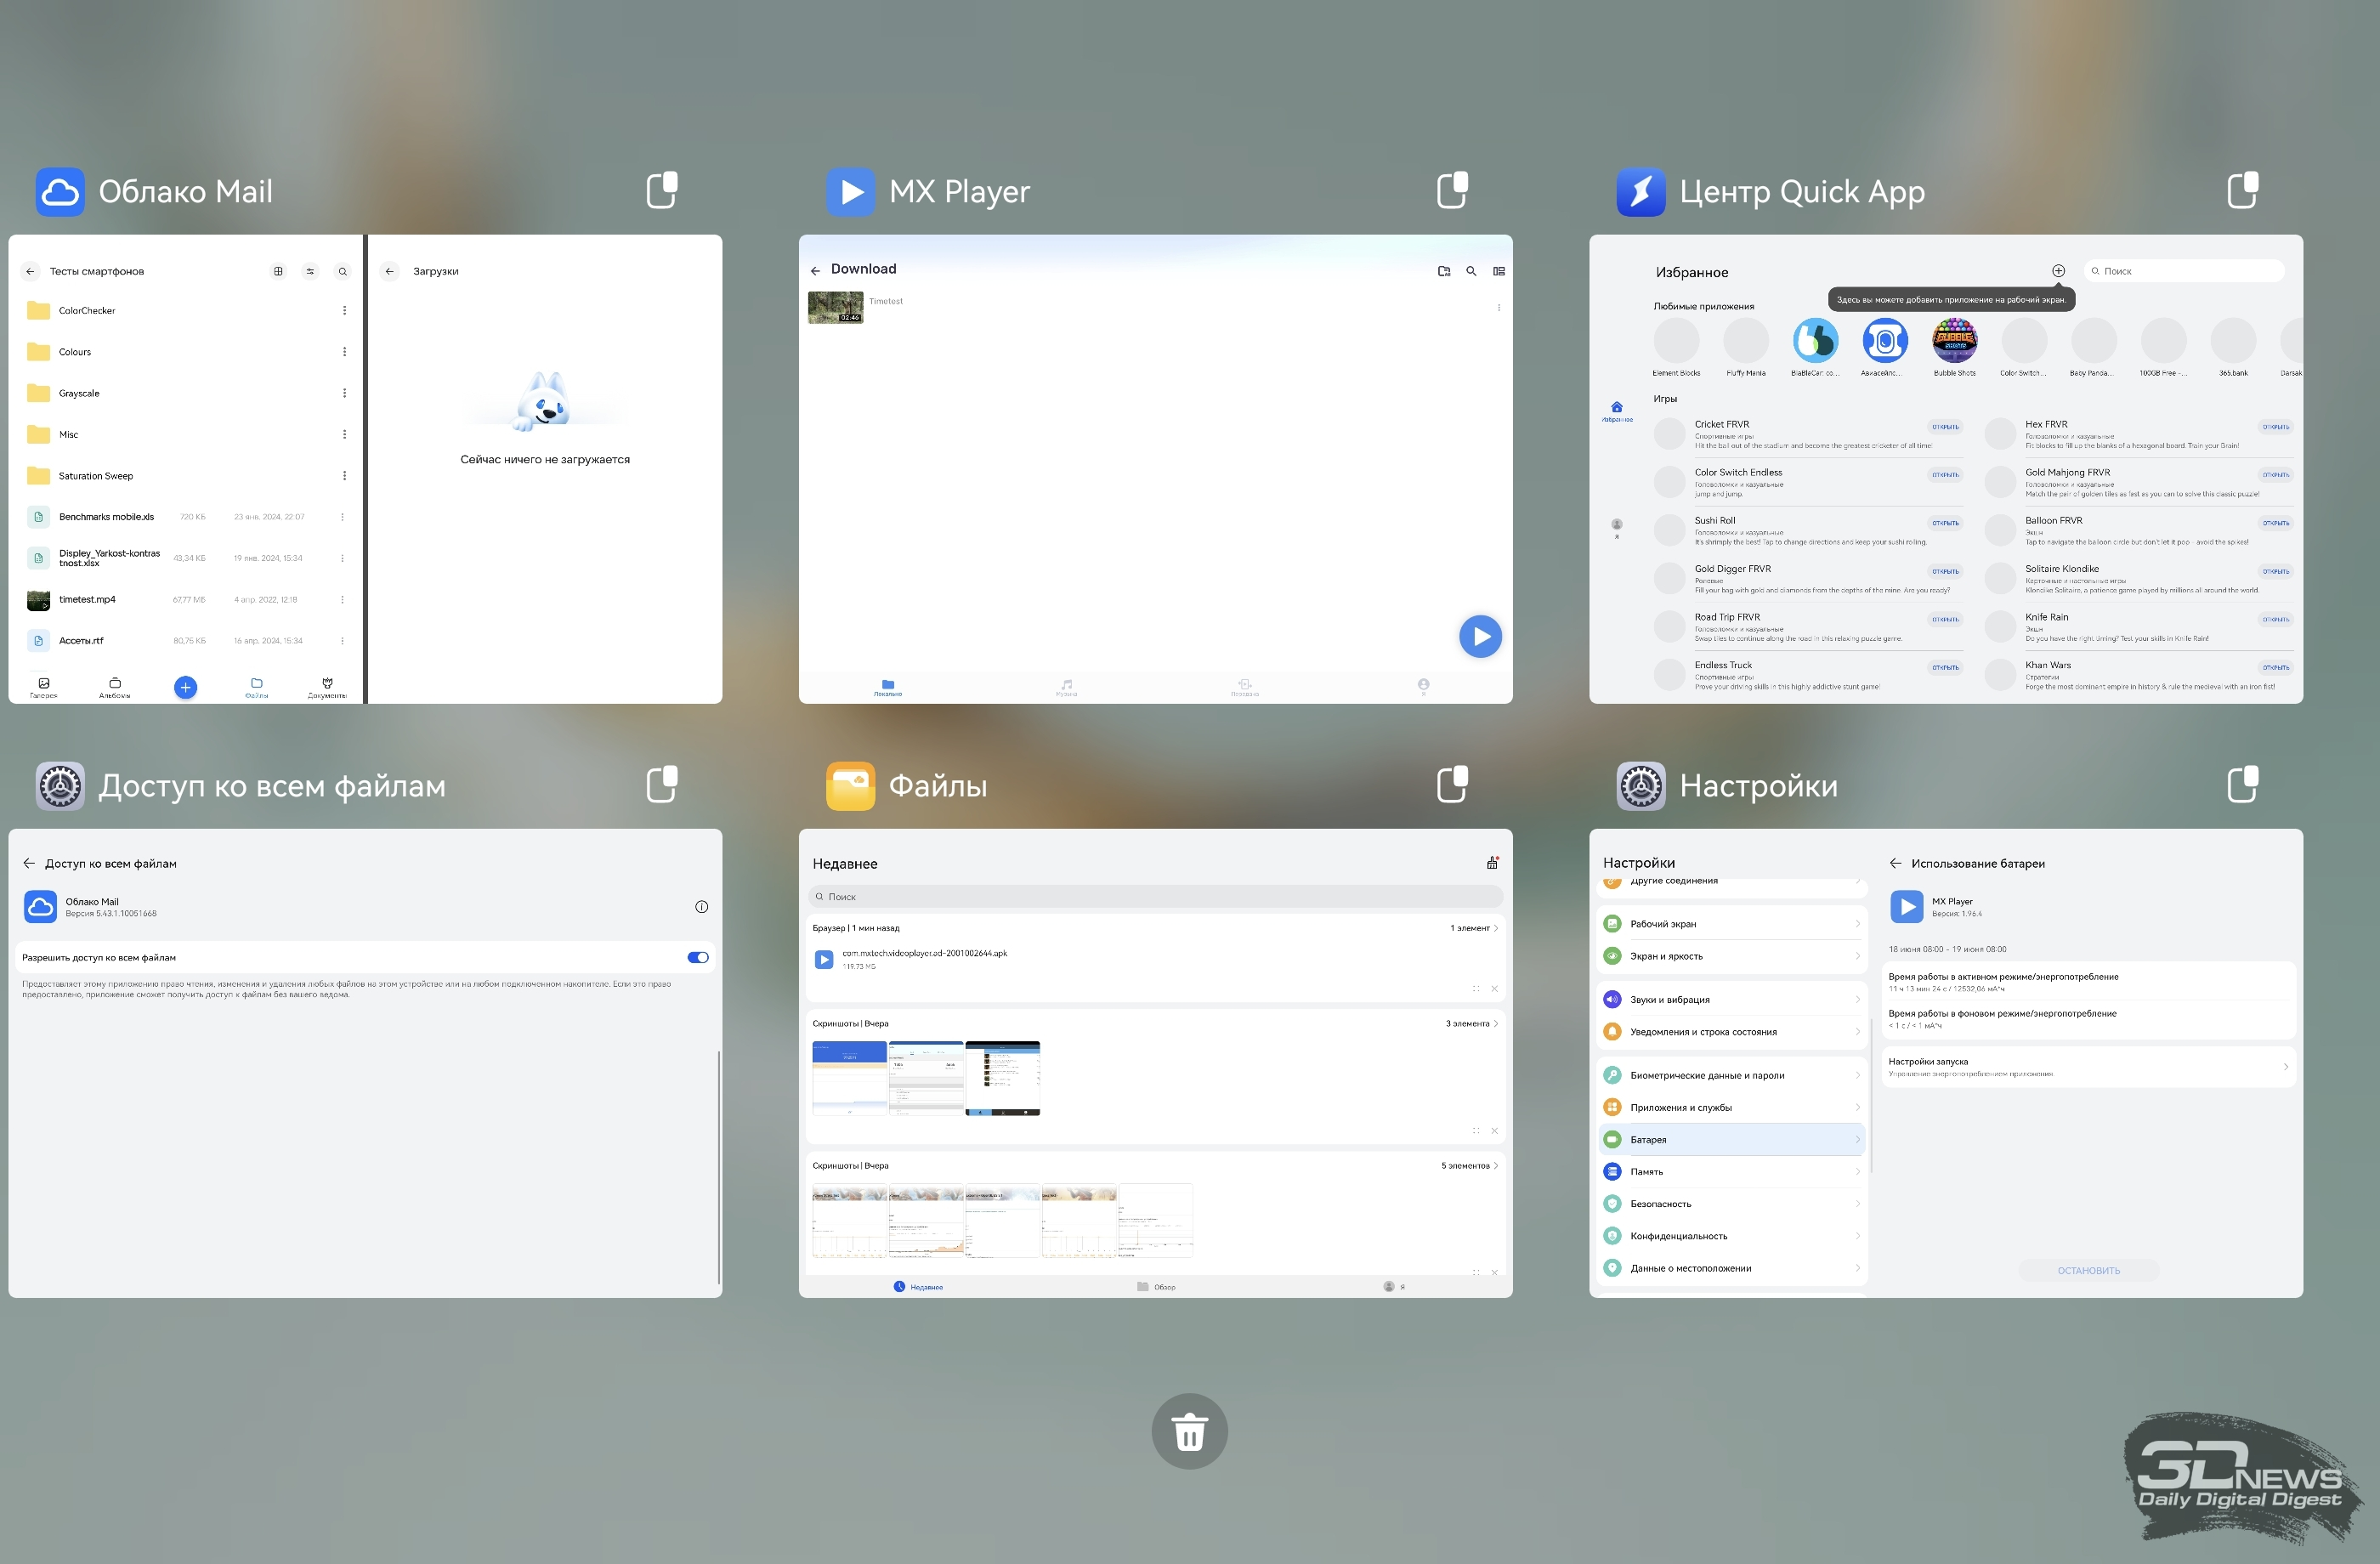This screenshot has height=1564, width=2380.
Task: Switch to Обзор tab in Файлы
Action: tap(1156, 1286)
